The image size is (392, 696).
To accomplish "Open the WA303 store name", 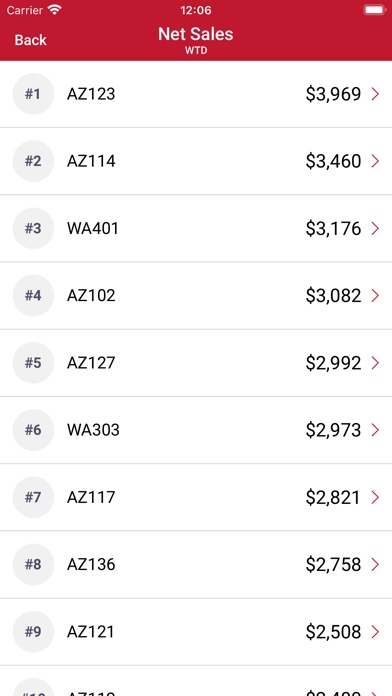I will (93, 430).
